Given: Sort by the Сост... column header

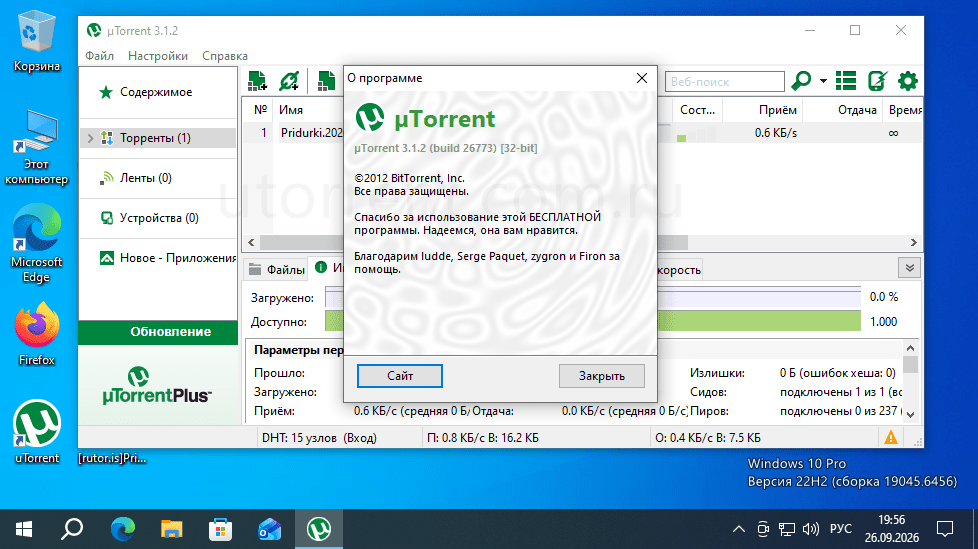Looking at the screenshot, I should point(697,110).
